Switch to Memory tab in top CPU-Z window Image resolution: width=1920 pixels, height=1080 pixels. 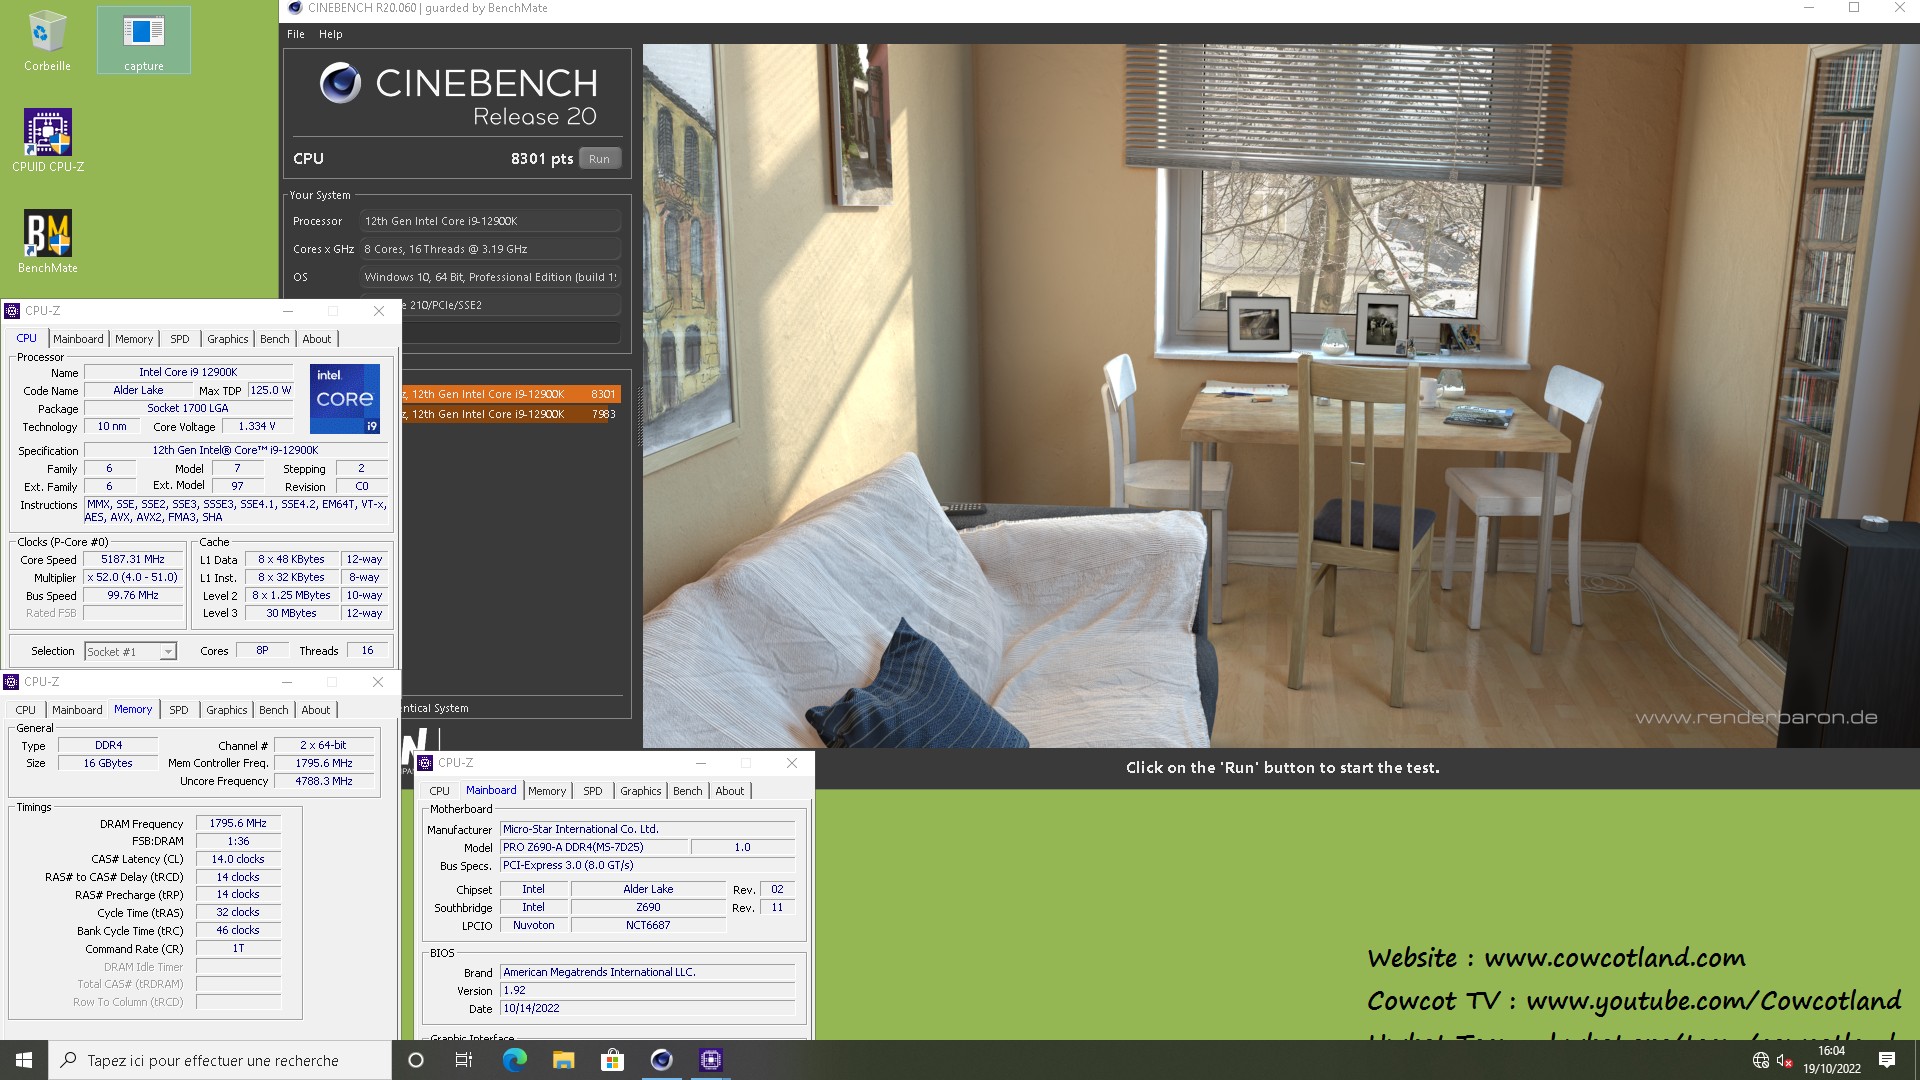click(x=134, y=339)
